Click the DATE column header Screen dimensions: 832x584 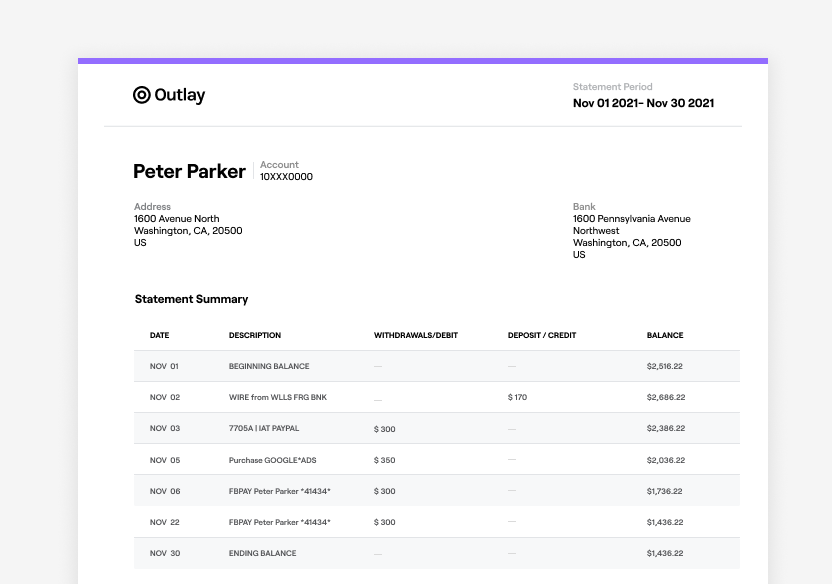point(159,335)
